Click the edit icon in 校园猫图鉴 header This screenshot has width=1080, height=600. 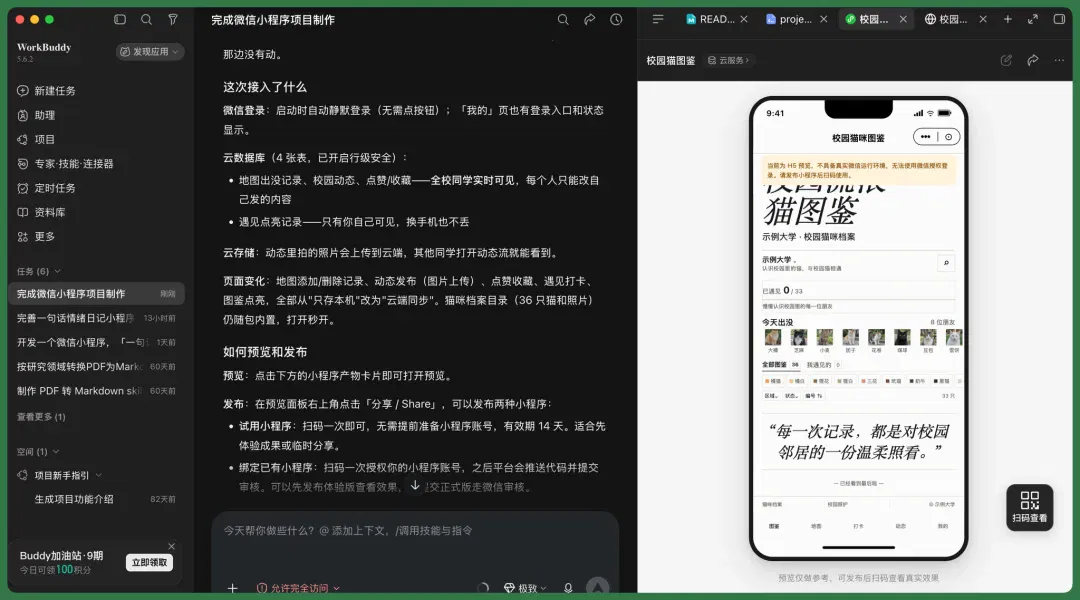[x=1006, y=60]
